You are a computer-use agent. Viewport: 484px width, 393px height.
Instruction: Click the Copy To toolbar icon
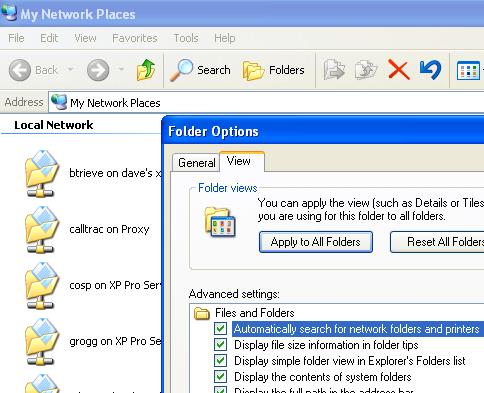pyautogui.click(x=366, y=70)
